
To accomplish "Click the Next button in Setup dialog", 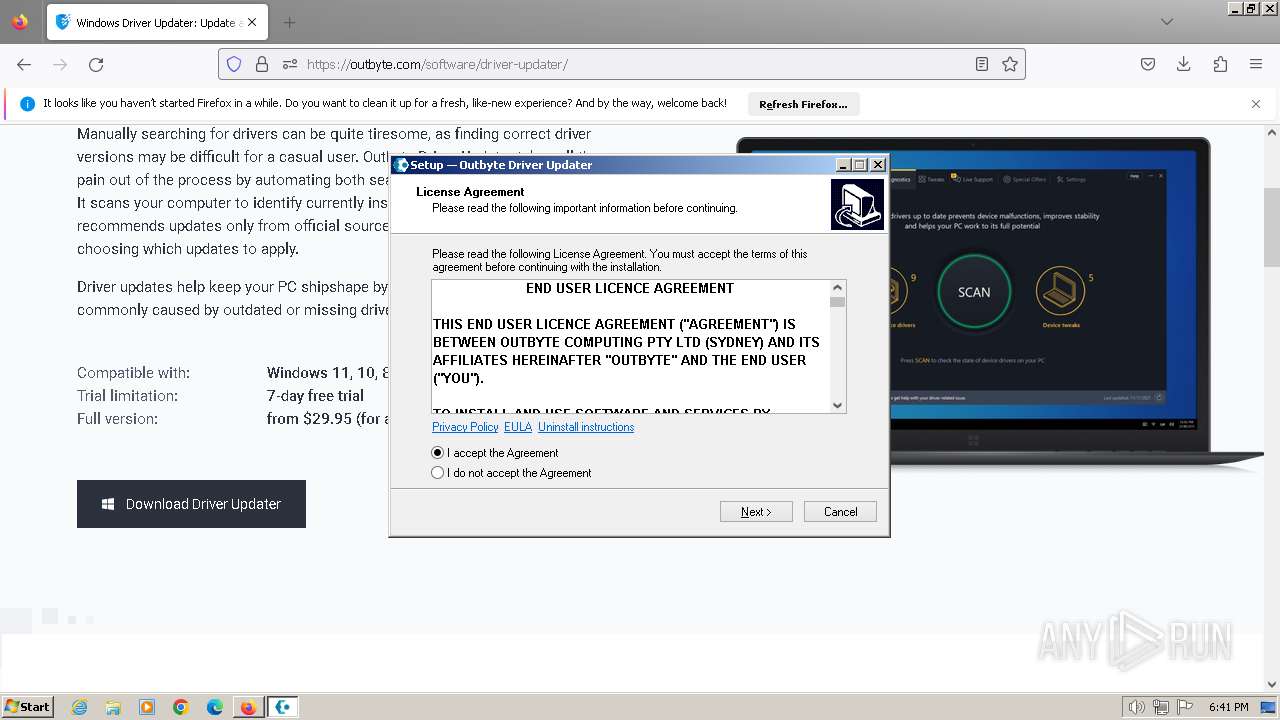I will point(756,512).
